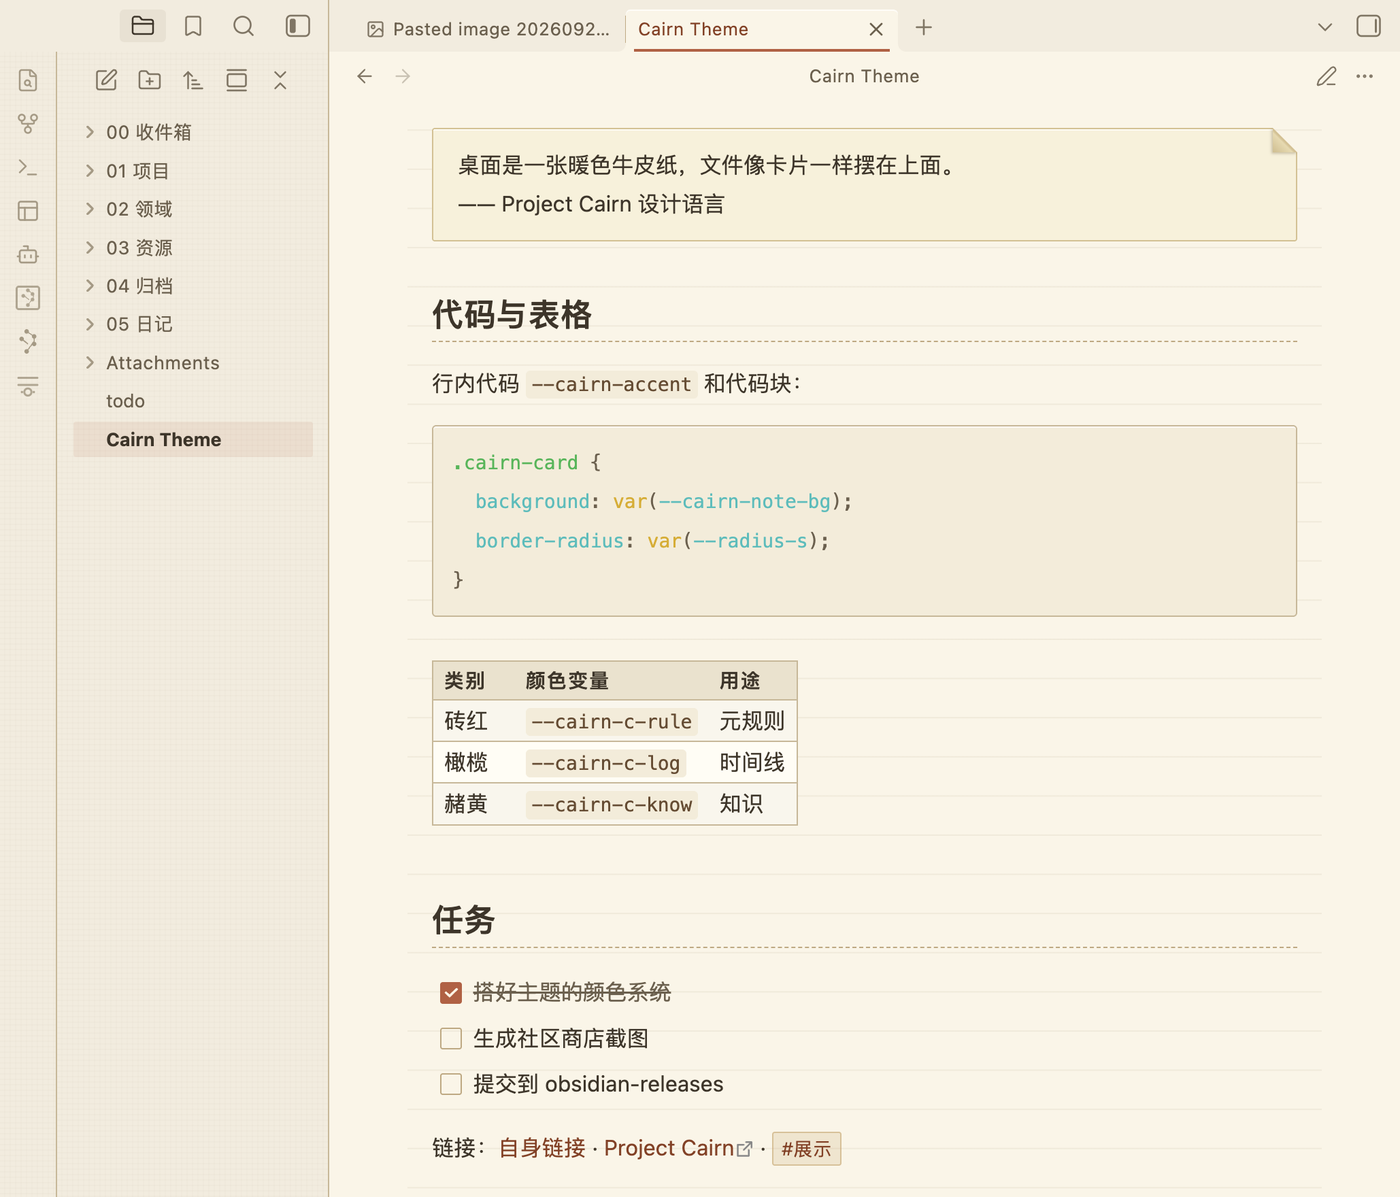
Task: Switch to editing mode pencil icon
Action: pyautogui.click(x=1327, y=76)
